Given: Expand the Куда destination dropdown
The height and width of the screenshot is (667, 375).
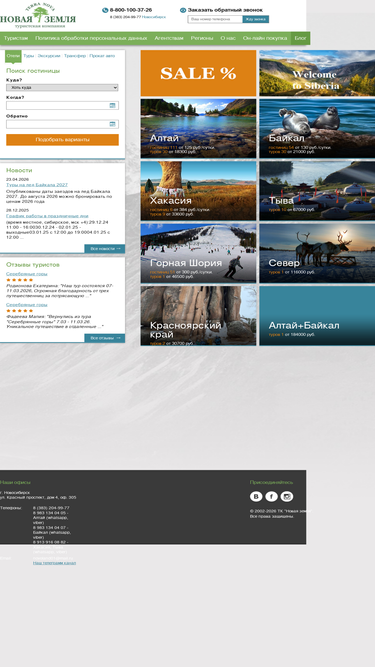Looking at the screenshot, I should click(62, 88).
